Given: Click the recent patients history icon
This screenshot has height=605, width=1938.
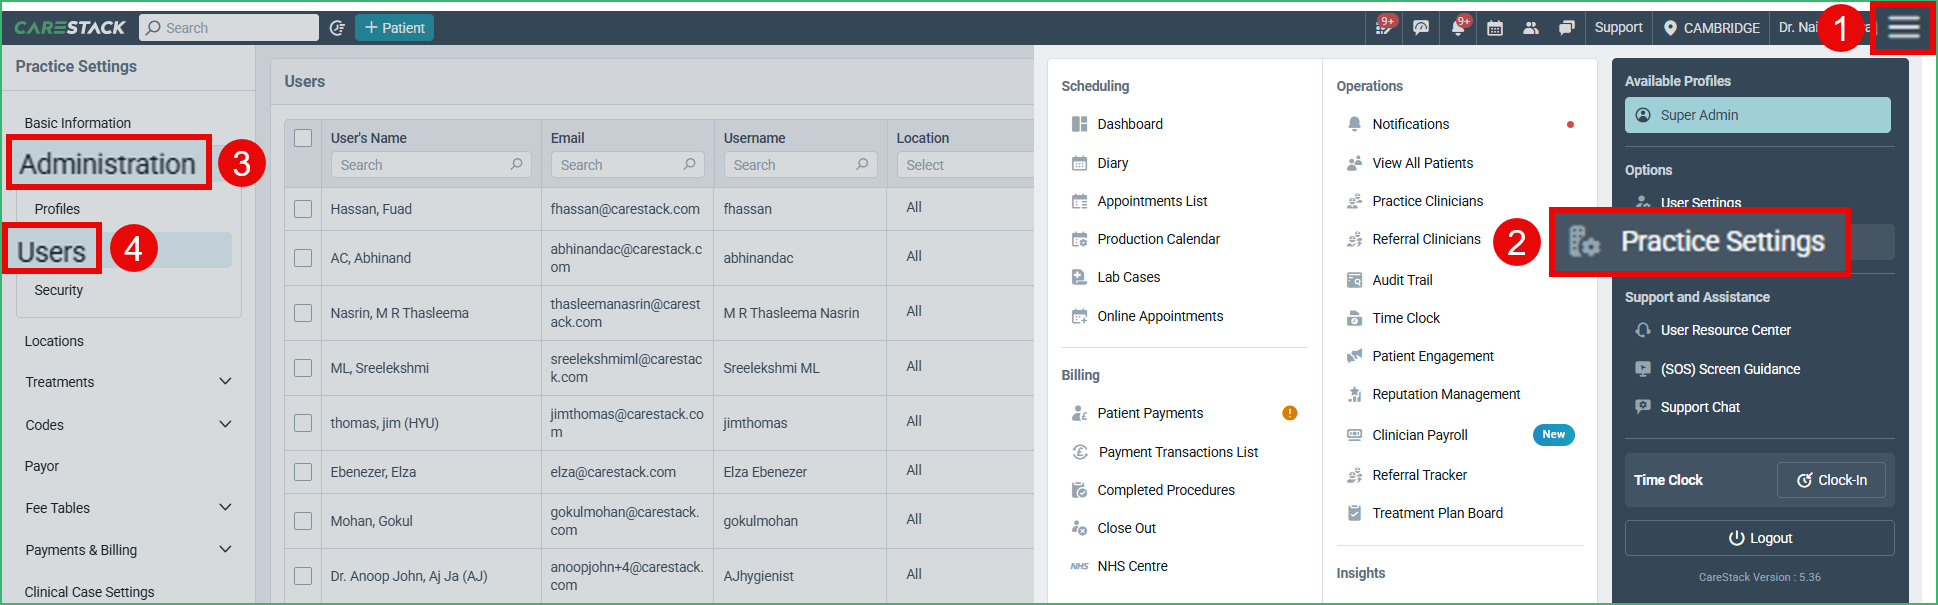Looking at the screenshot, I should coord(337,28).
